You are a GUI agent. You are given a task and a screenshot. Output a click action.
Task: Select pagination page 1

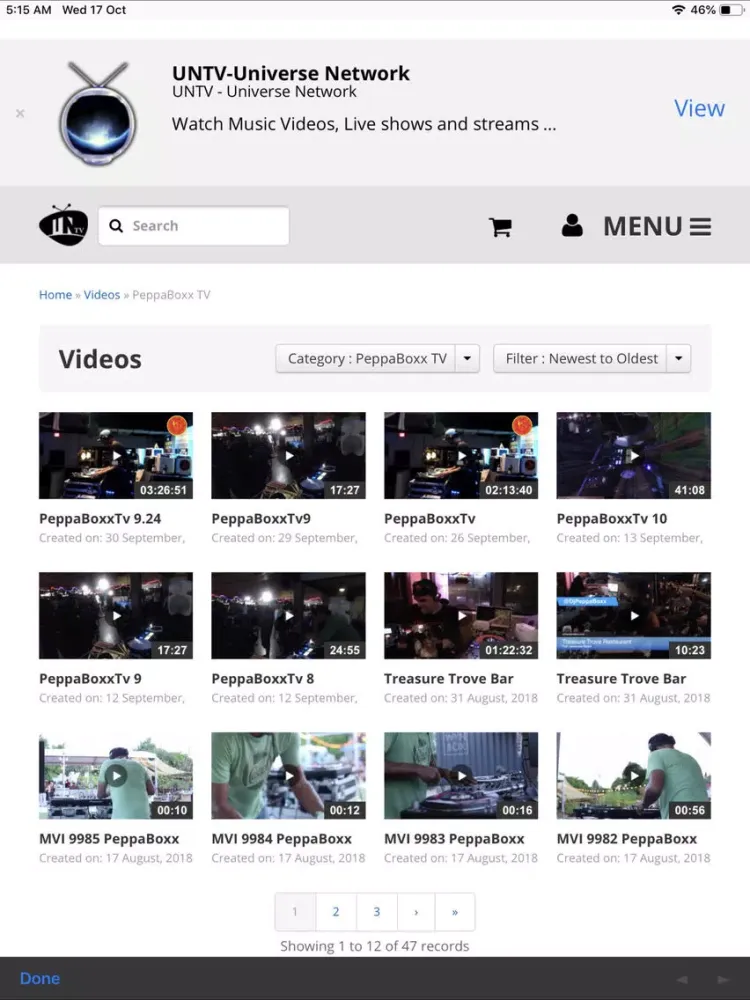(x=295, y=912)
